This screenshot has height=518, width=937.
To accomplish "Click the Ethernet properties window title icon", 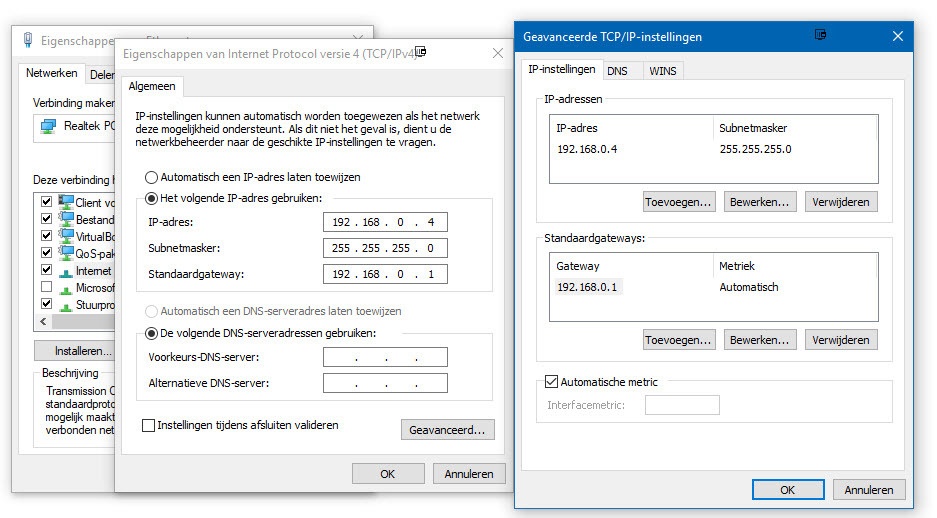I will pos(27,40).
